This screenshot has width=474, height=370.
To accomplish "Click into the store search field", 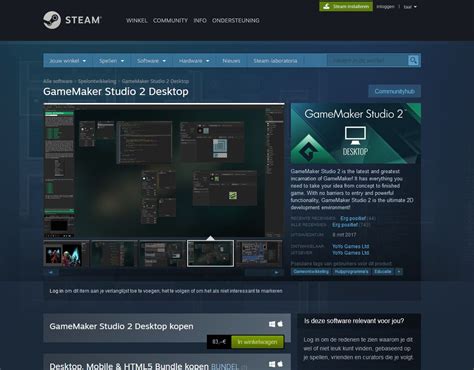I will pyautogui.click(x=367, y=60).
